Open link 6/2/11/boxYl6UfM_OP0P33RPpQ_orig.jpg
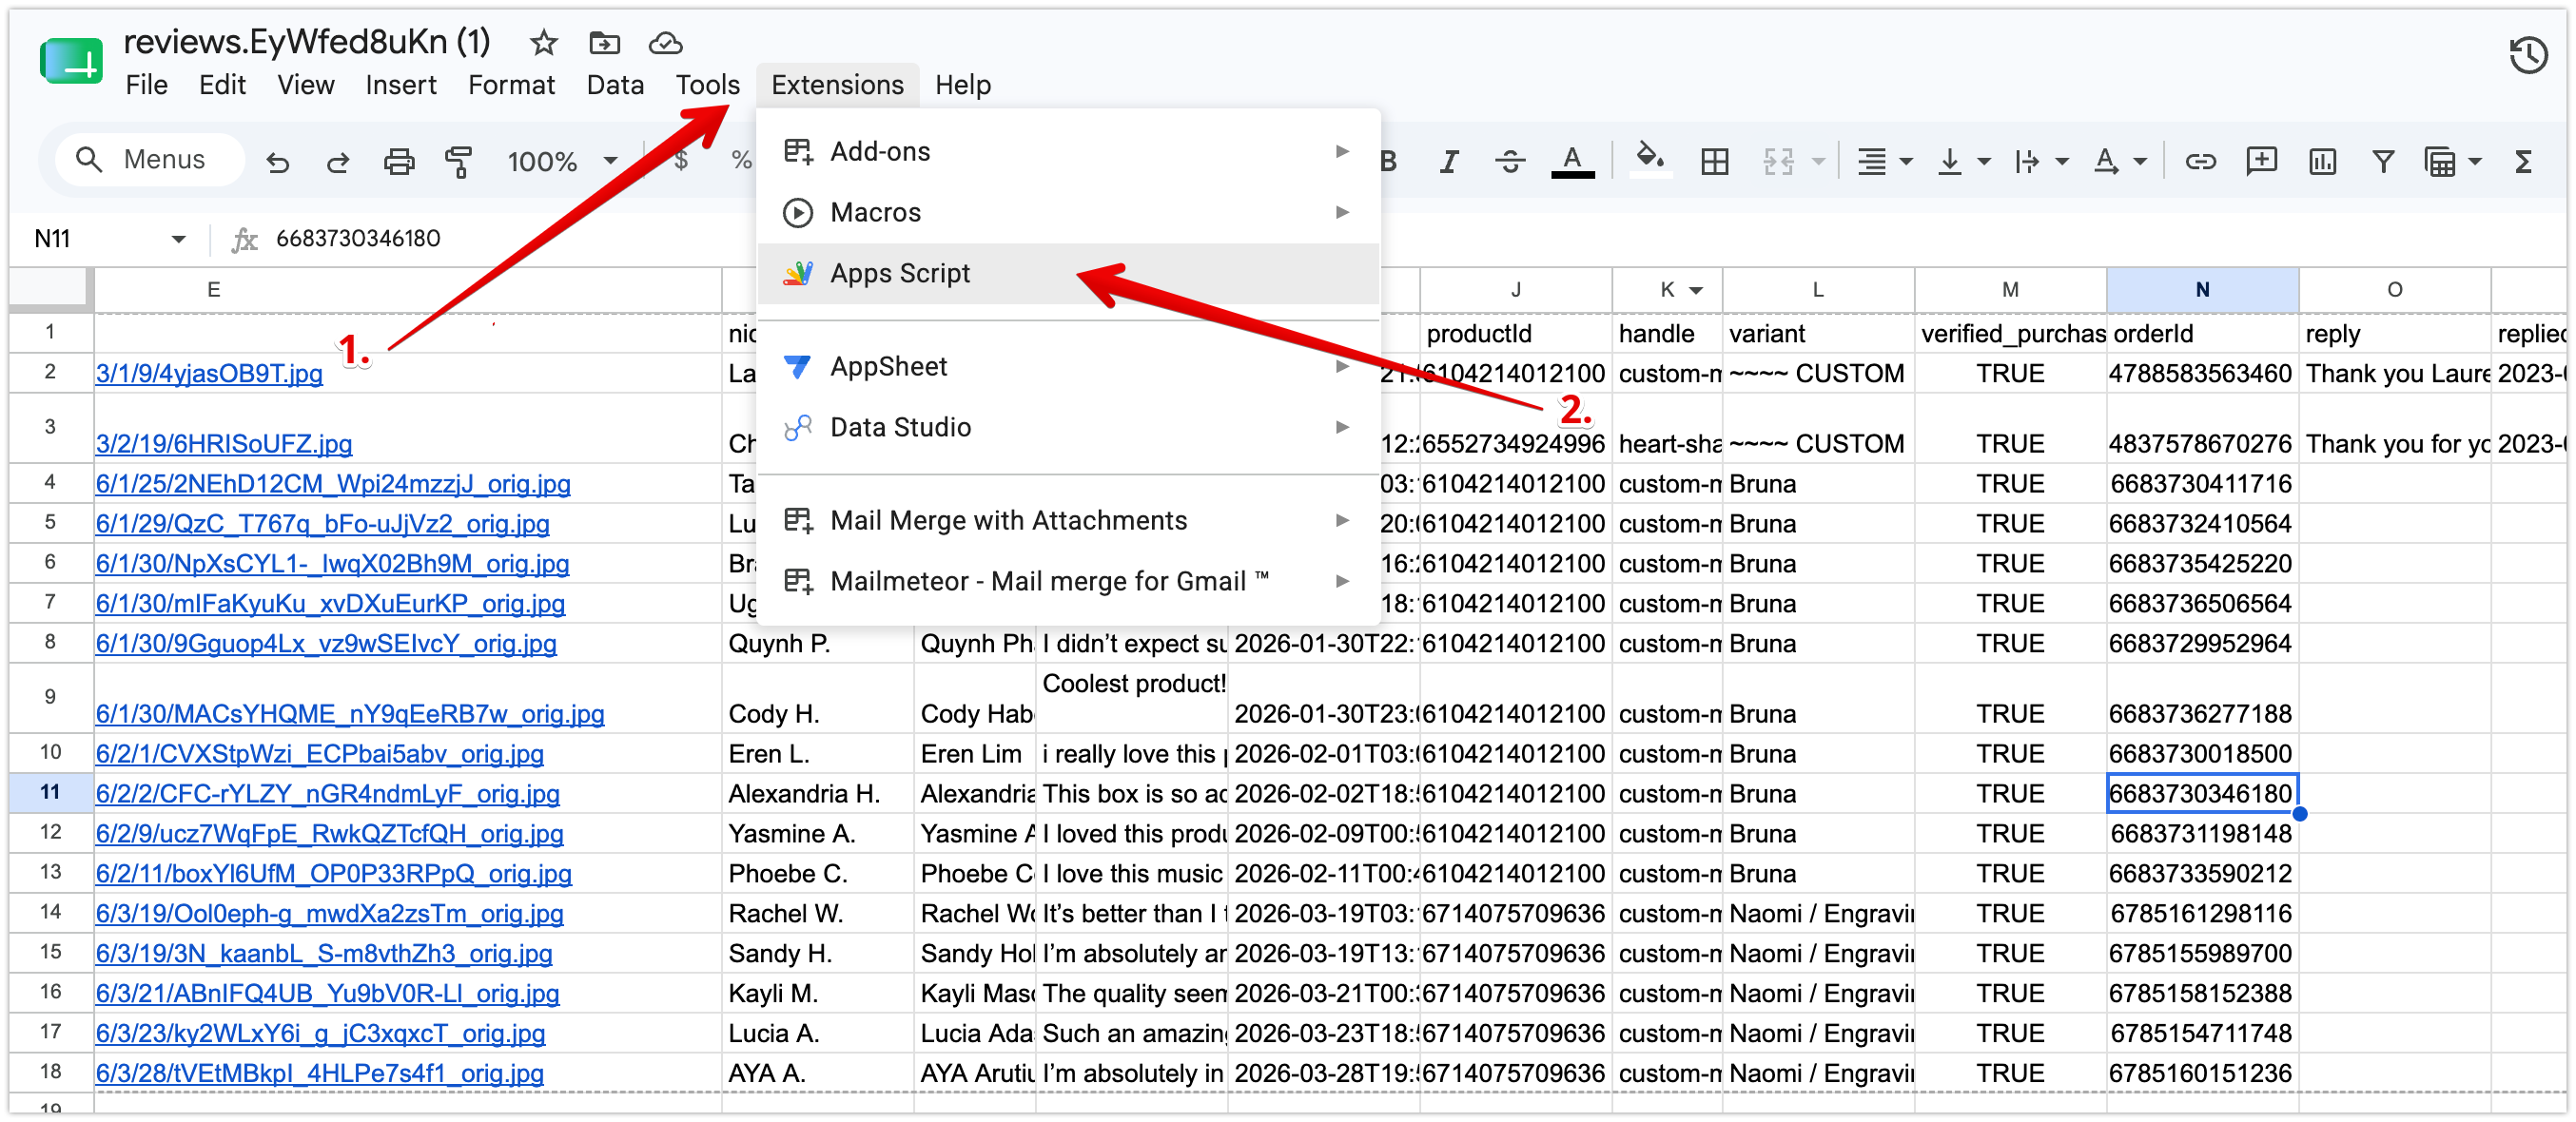The height and width of the screenshot is (1122, 2576). (x=334, y=874)
